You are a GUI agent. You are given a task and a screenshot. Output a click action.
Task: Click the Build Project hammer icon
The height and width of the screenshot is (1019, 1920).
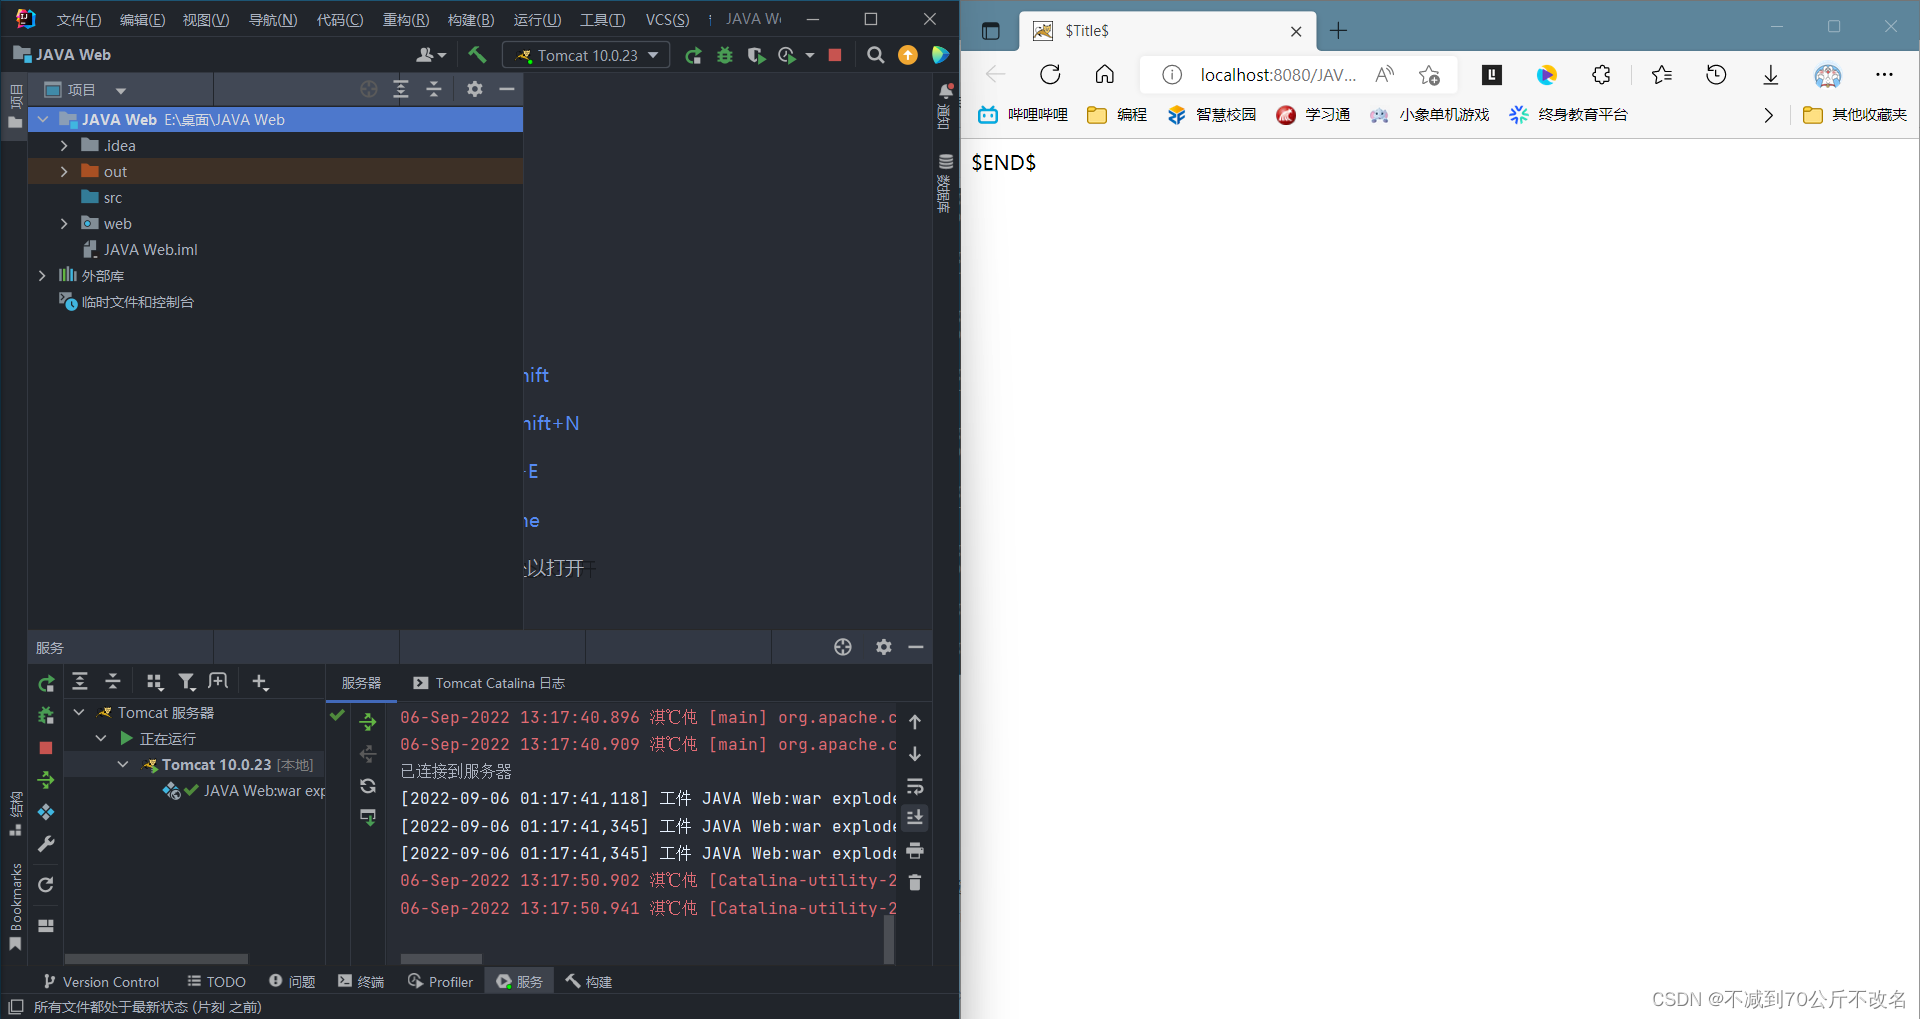coord(477,55)
